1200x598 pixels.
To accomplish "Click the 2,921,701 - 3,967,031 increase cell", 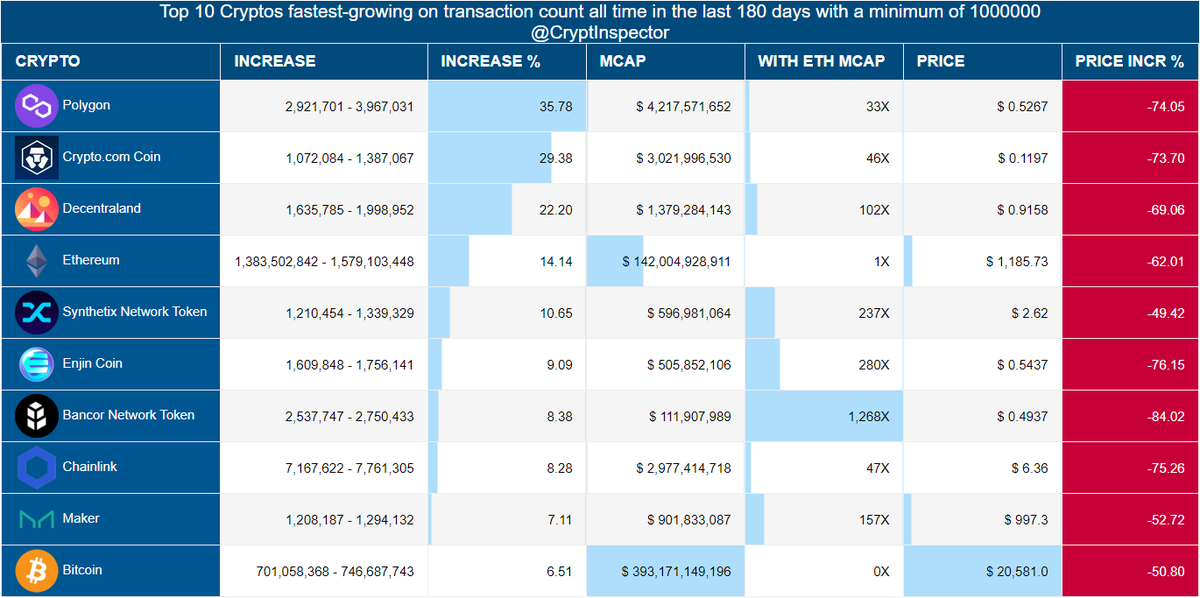I will (324, 106).
